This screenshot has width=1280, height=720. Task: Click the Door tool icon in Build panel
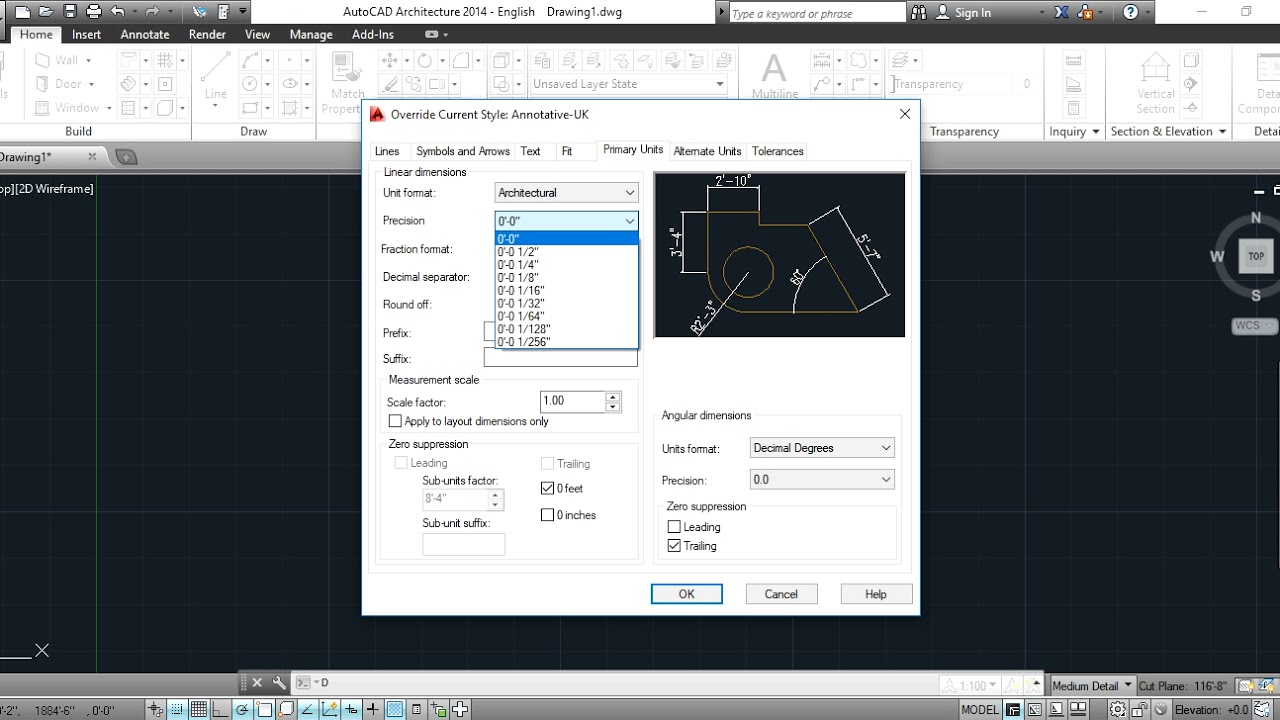coord(43,84)
